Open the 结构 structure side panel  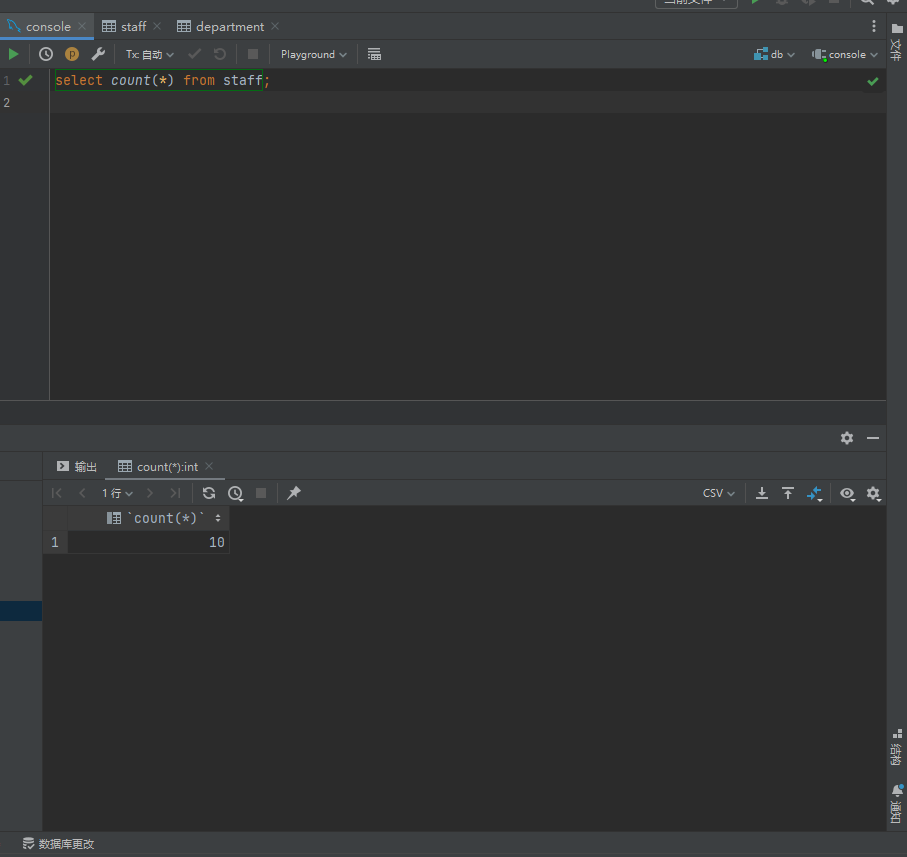tap(897, 747)
